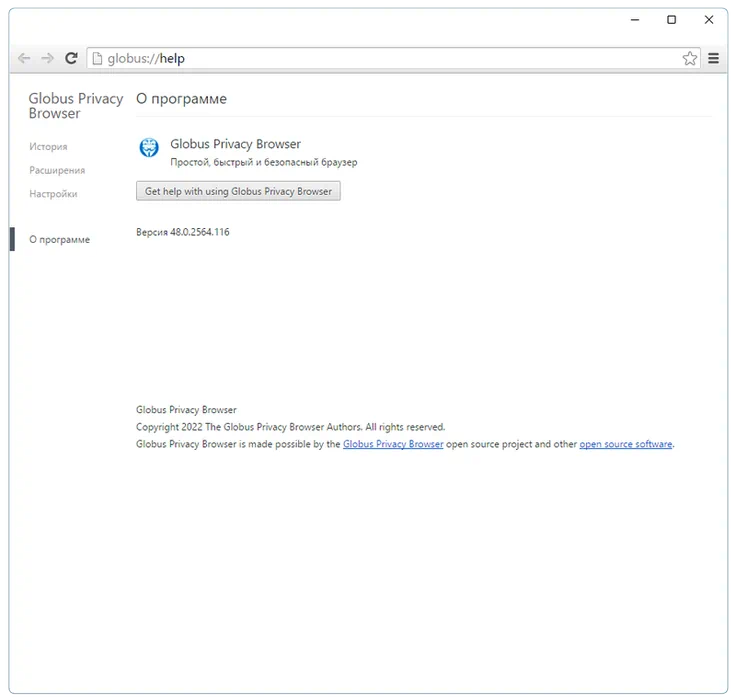This screenshot has height=700, width=736.
Task: Click the Copyright 2022 line
Action: (291, 427)
